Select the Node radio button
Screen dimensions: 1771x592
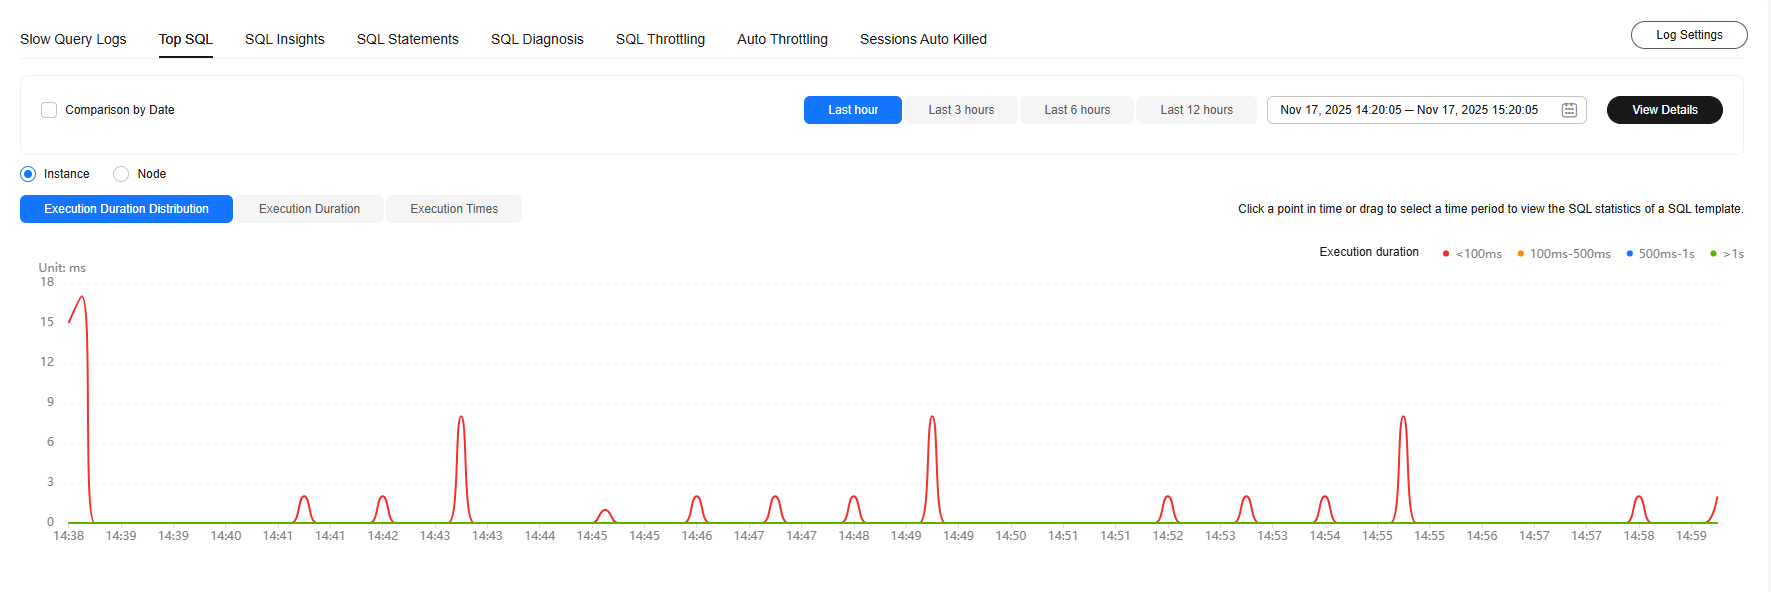[x=121, y=174]
